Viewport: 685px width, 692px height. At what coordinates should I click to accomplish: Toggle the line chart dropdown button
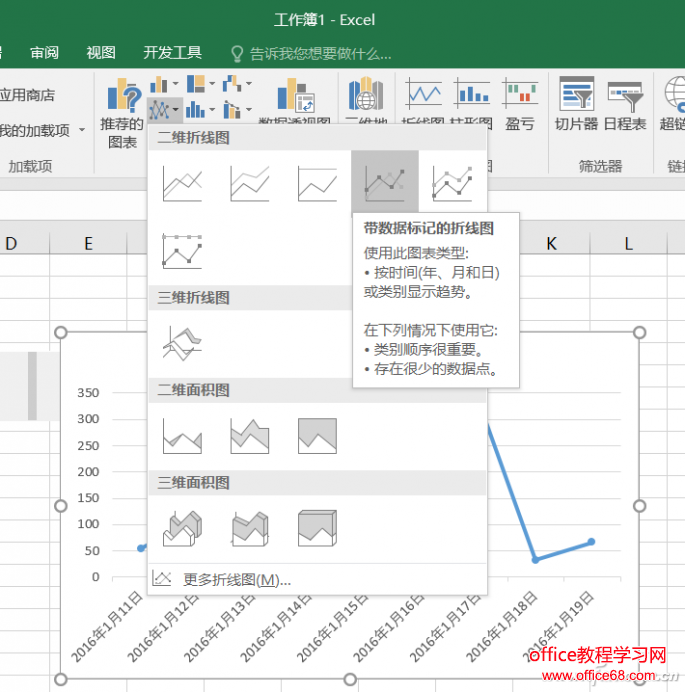coord(164,109)
